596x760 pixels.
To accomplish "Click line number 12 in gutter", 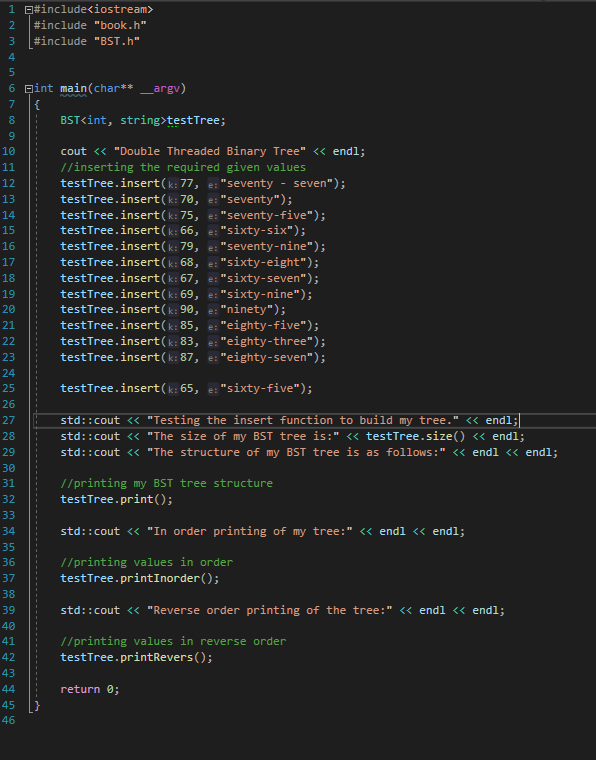I will (8, 183).
